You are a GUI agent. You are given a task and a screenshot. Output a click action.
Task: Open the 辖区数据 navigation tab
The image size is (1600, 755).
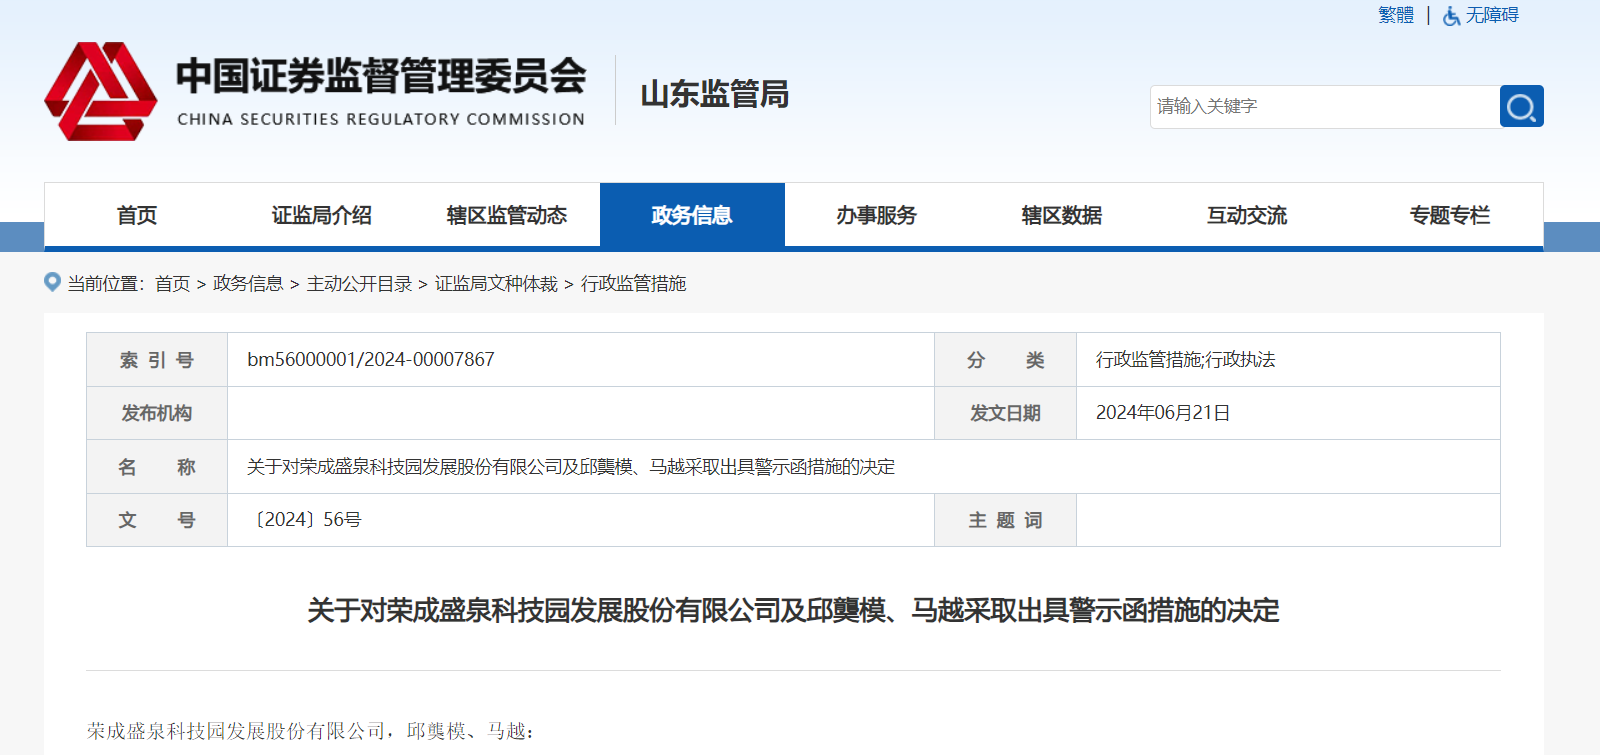click(1062, 215)
